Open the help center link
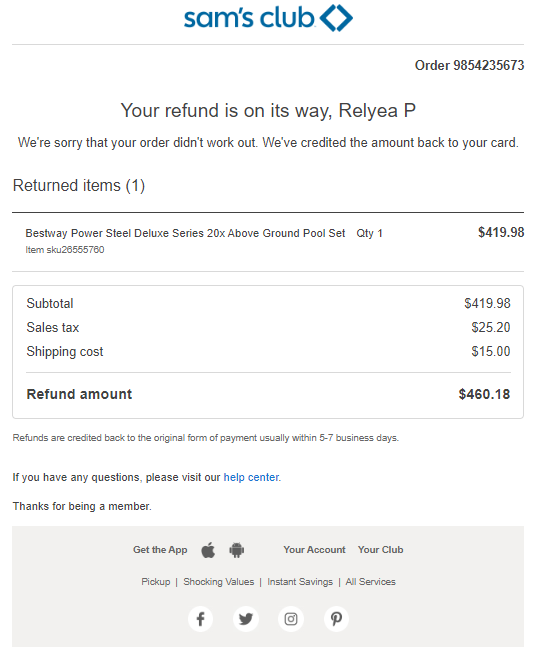 tap(251, 477)
